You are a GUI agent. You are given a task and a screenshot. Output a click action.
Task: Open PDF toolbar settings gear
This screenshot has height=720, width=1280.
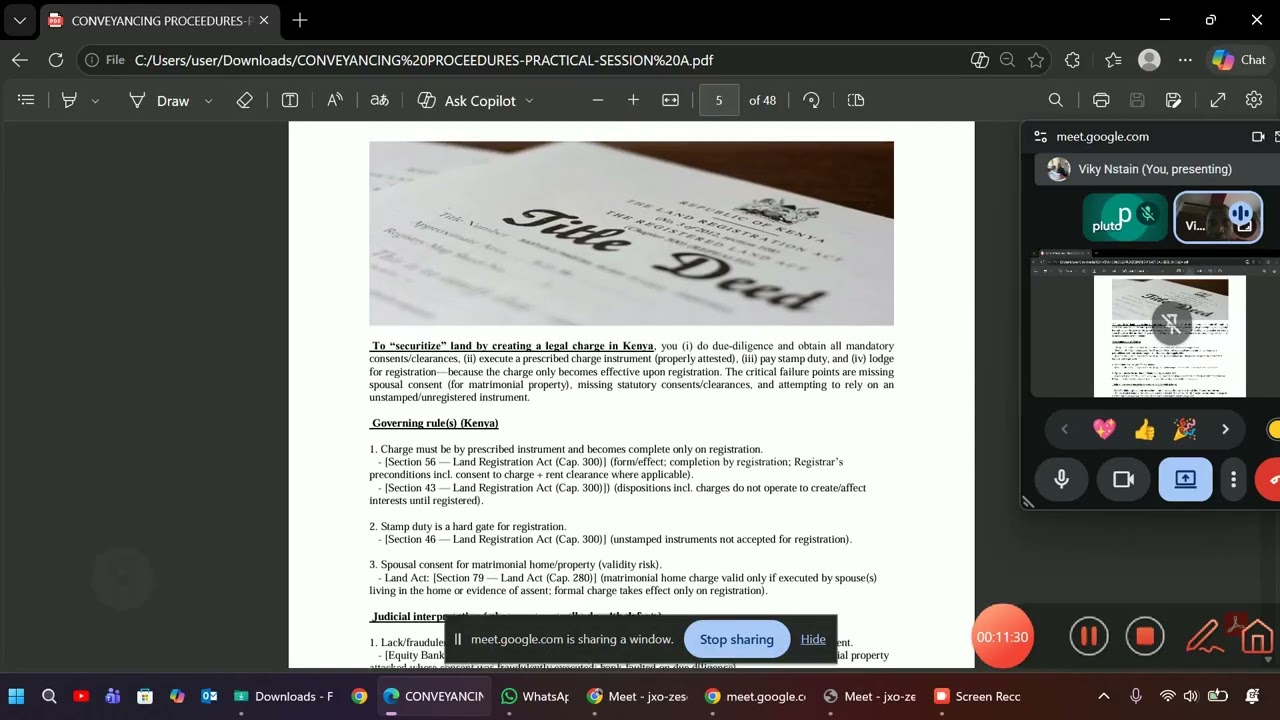click(x=1254, y=100)
